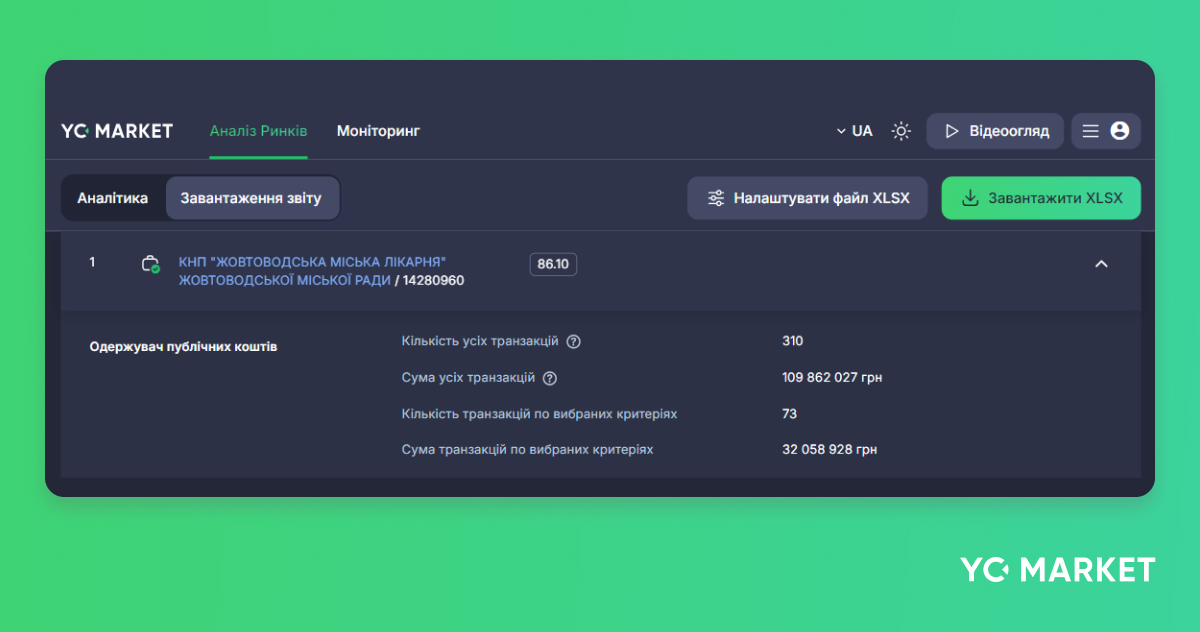The width and height of the screenshot is (1200, 632).
Task: Open the hamburger user account menu
Action: 1105,131
